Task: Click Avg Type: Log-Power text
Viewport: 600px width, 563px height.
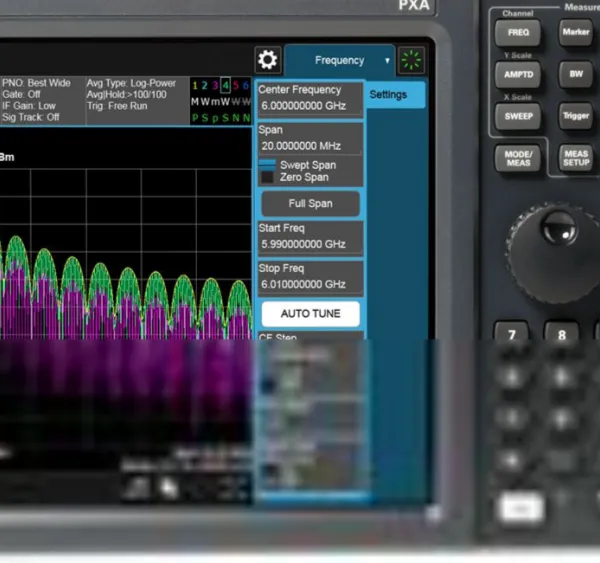Action: coord(131,83)
